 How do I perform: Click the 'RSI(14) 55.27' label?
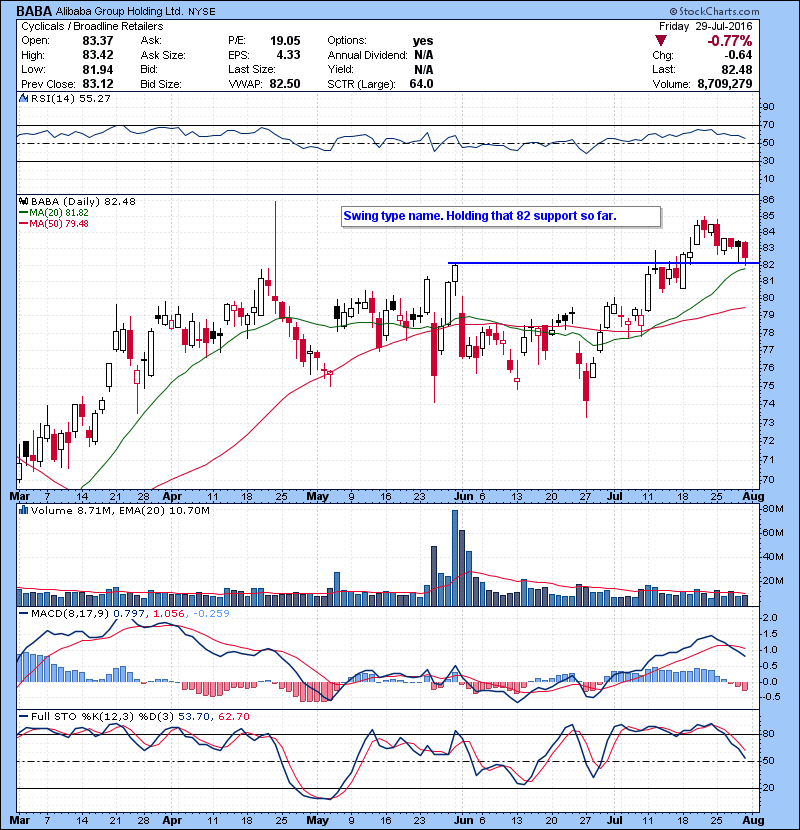tap(70, 98)
